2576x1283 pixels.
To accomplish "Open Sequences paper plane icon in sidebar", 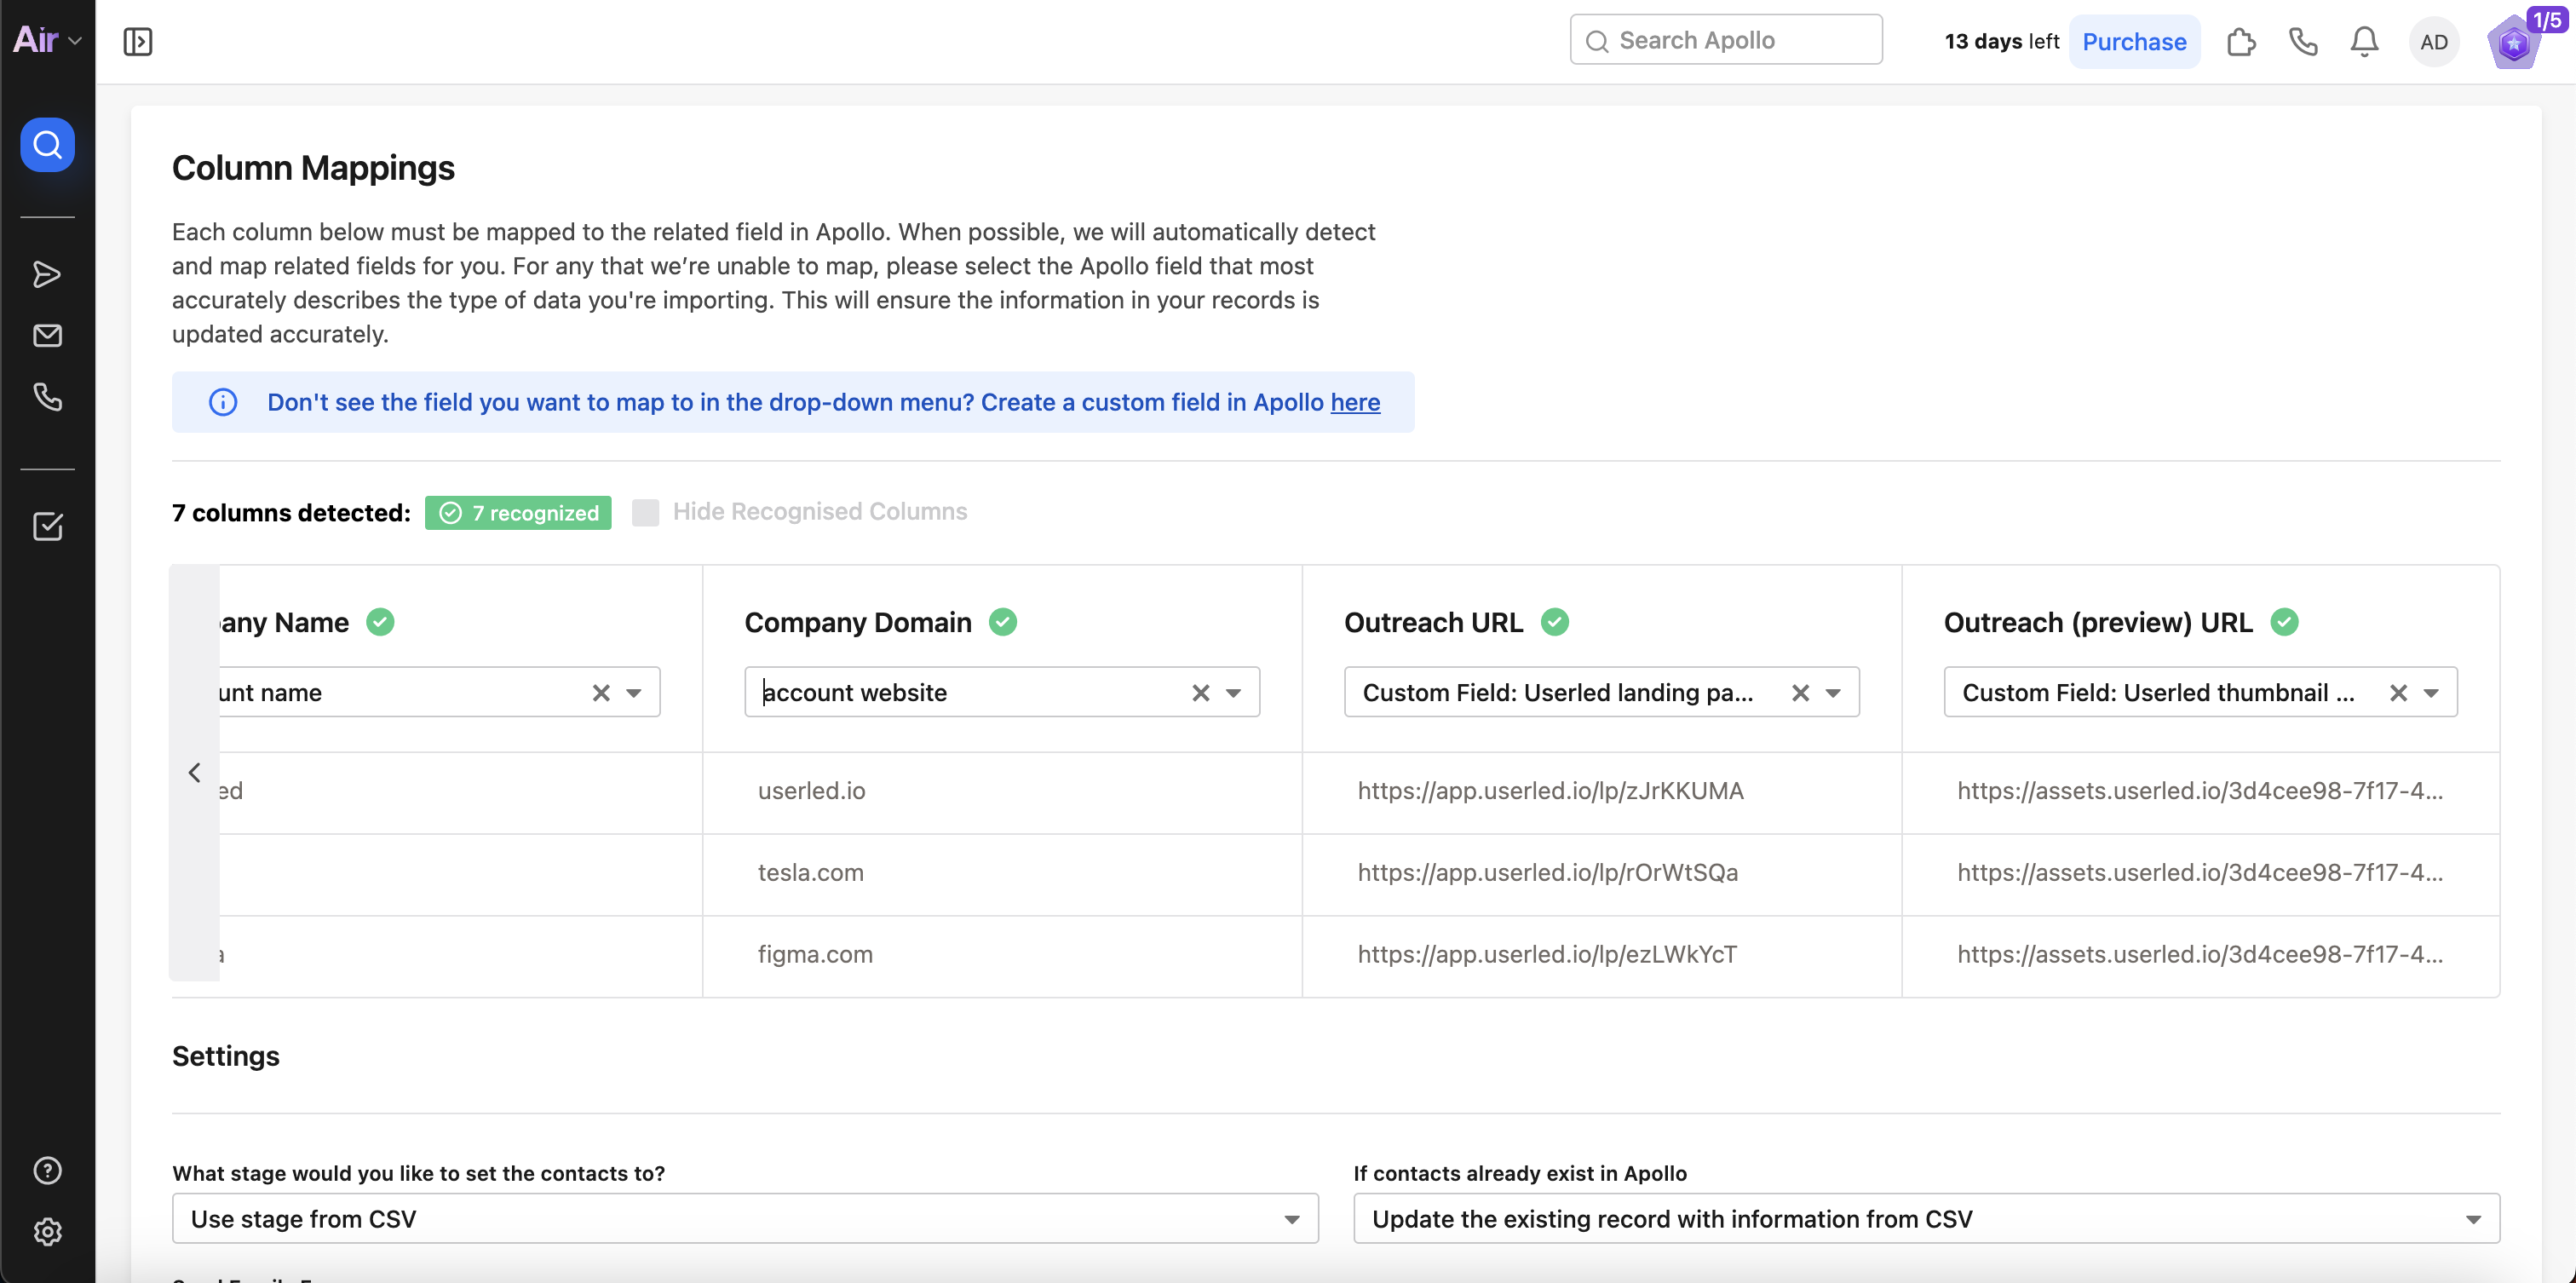I will tap(47, 274).
